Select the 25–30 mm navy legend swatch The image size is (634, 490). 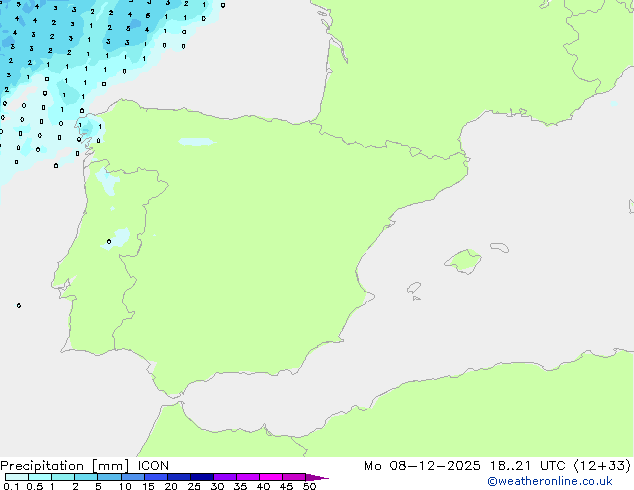point(202,477)
